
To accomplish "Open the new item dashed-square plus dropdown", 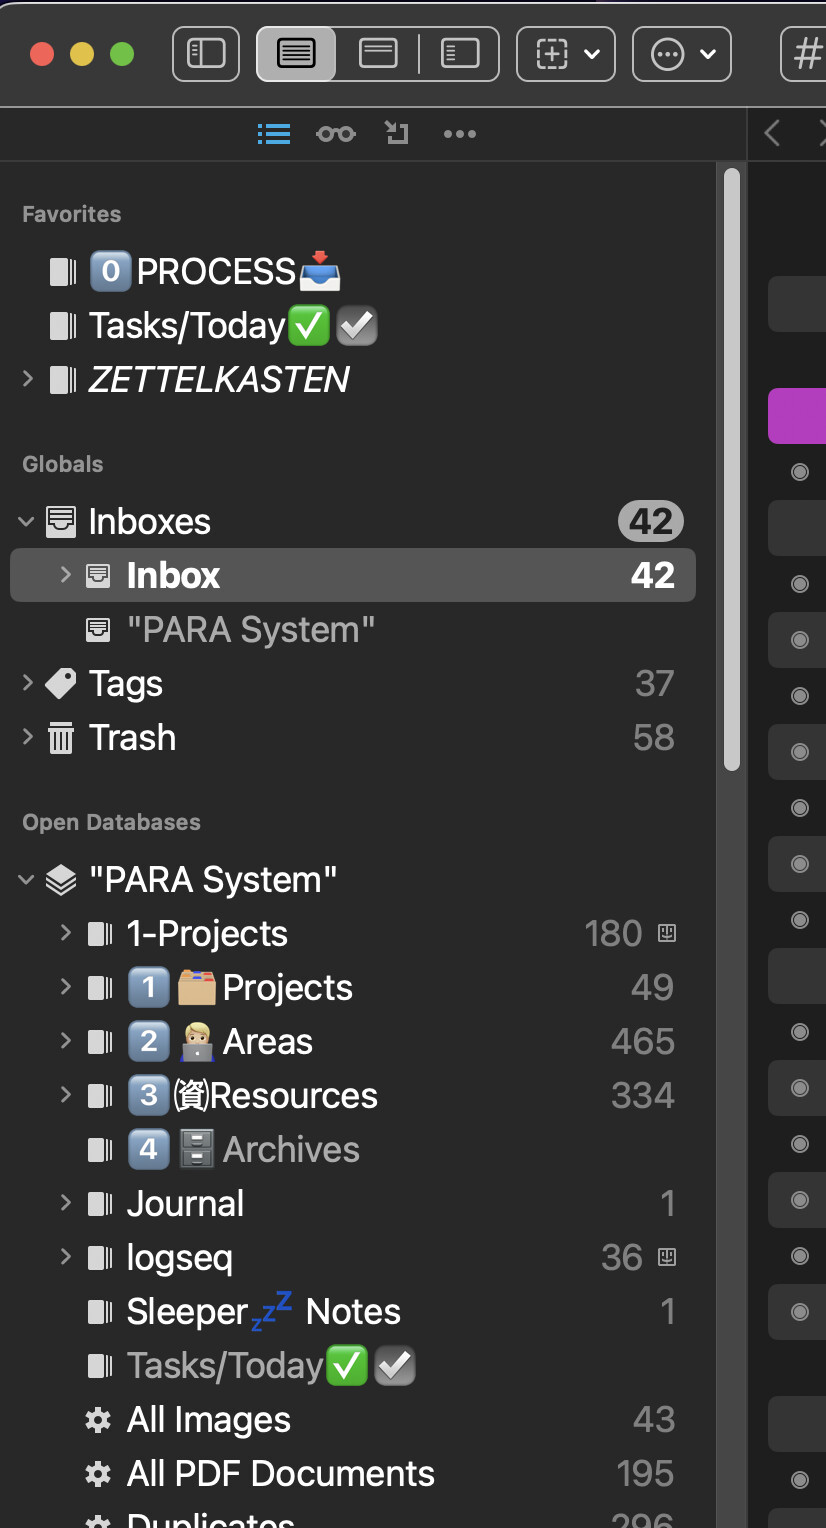I will pos(566,54).
